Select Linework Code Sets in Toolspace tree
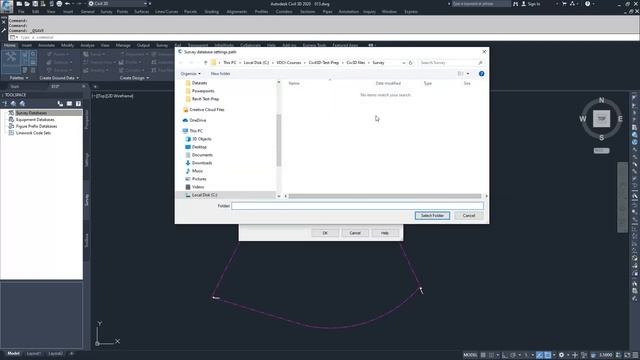This screenshot has width=640, height=360. click(33, 133)
